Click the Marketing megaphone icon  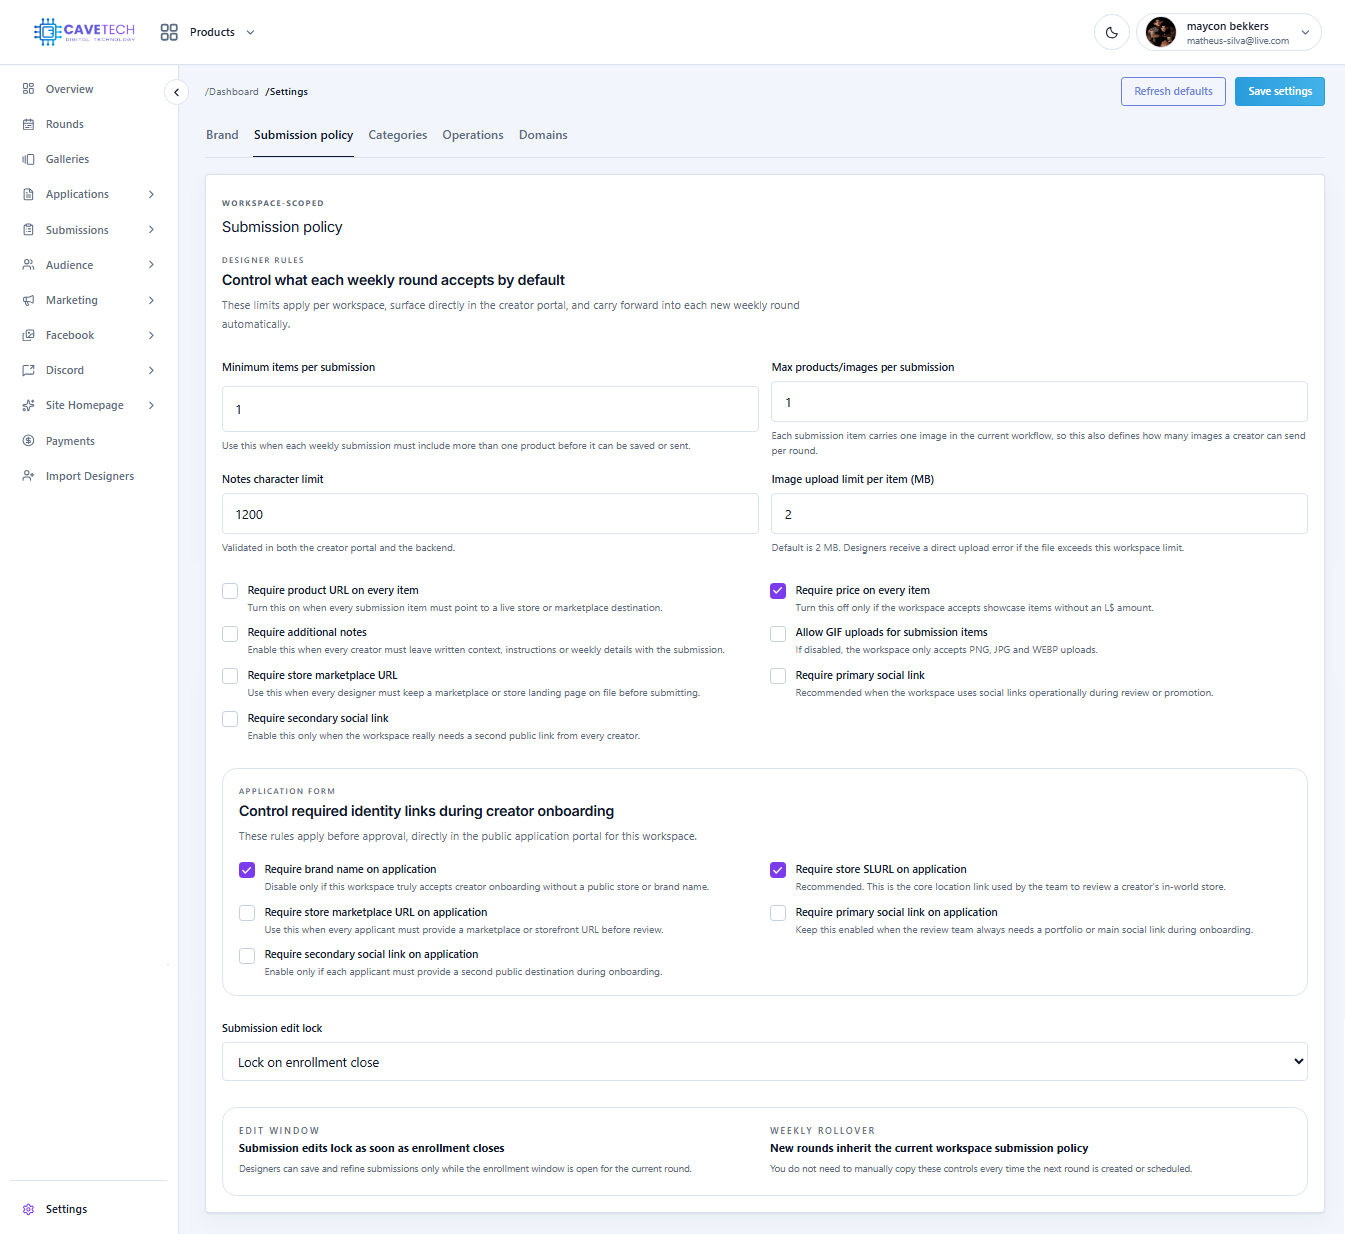(x=28, y=300)
